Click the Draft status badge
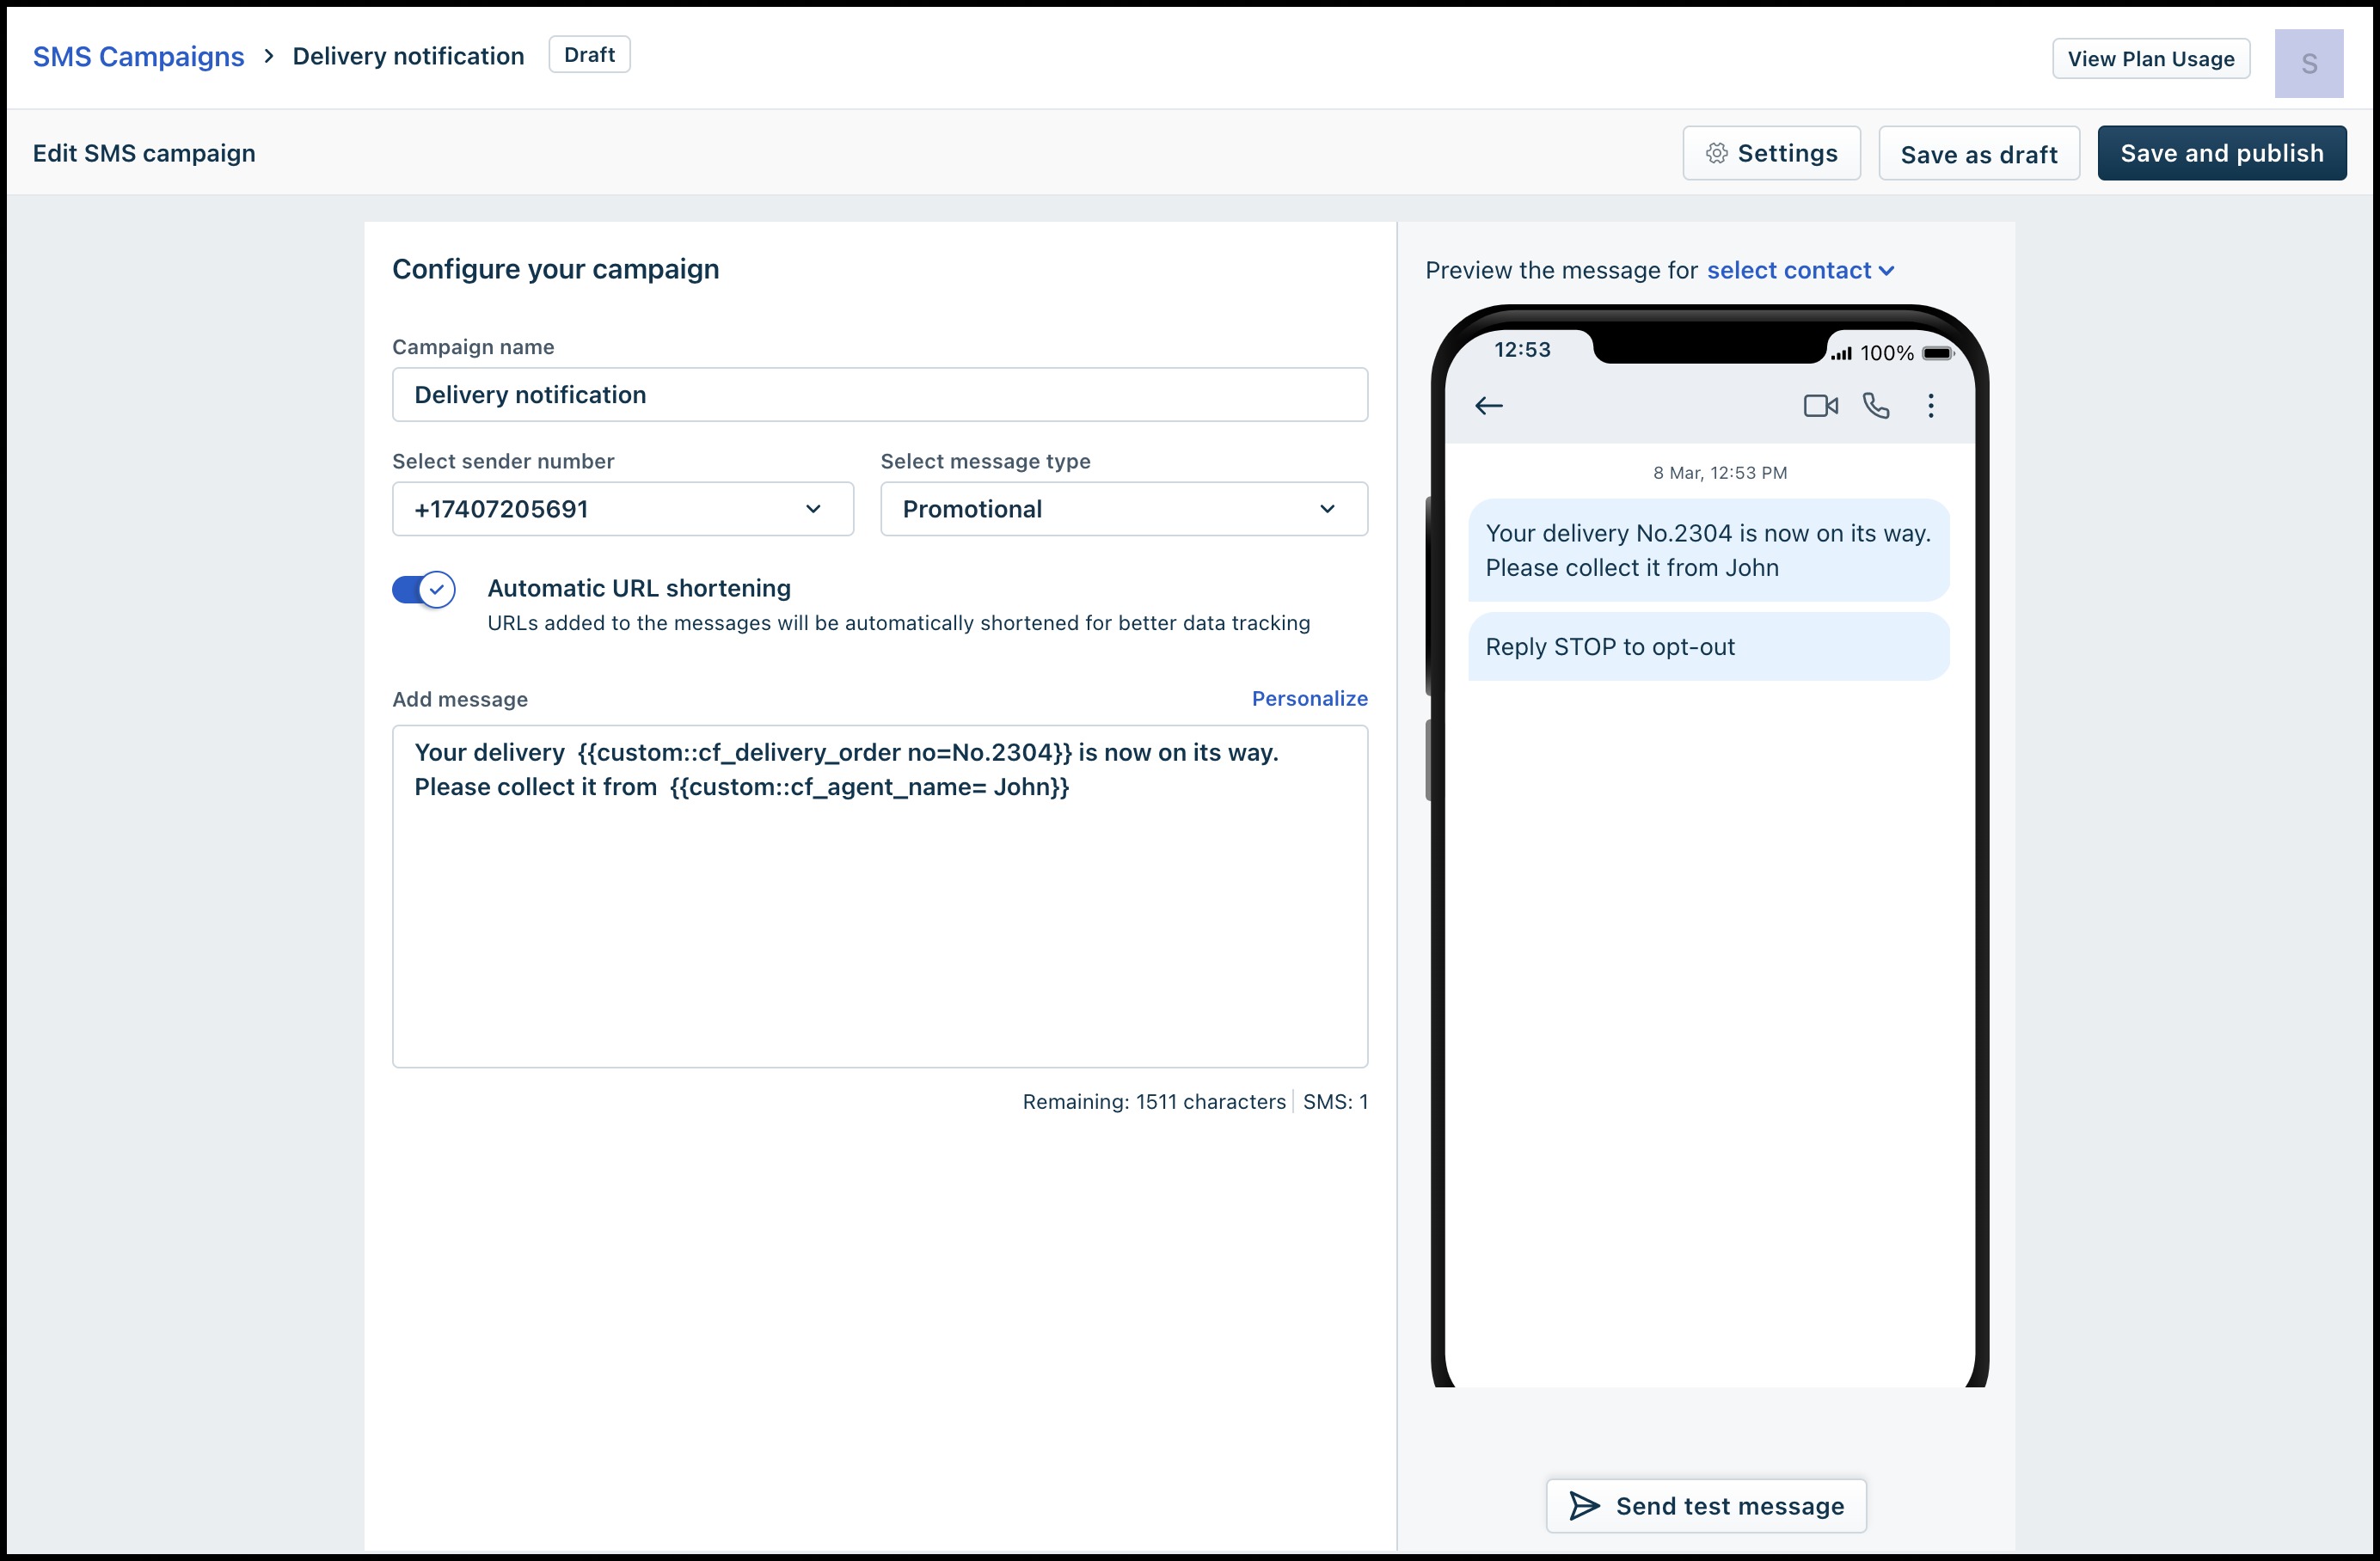 coord(589,55)
